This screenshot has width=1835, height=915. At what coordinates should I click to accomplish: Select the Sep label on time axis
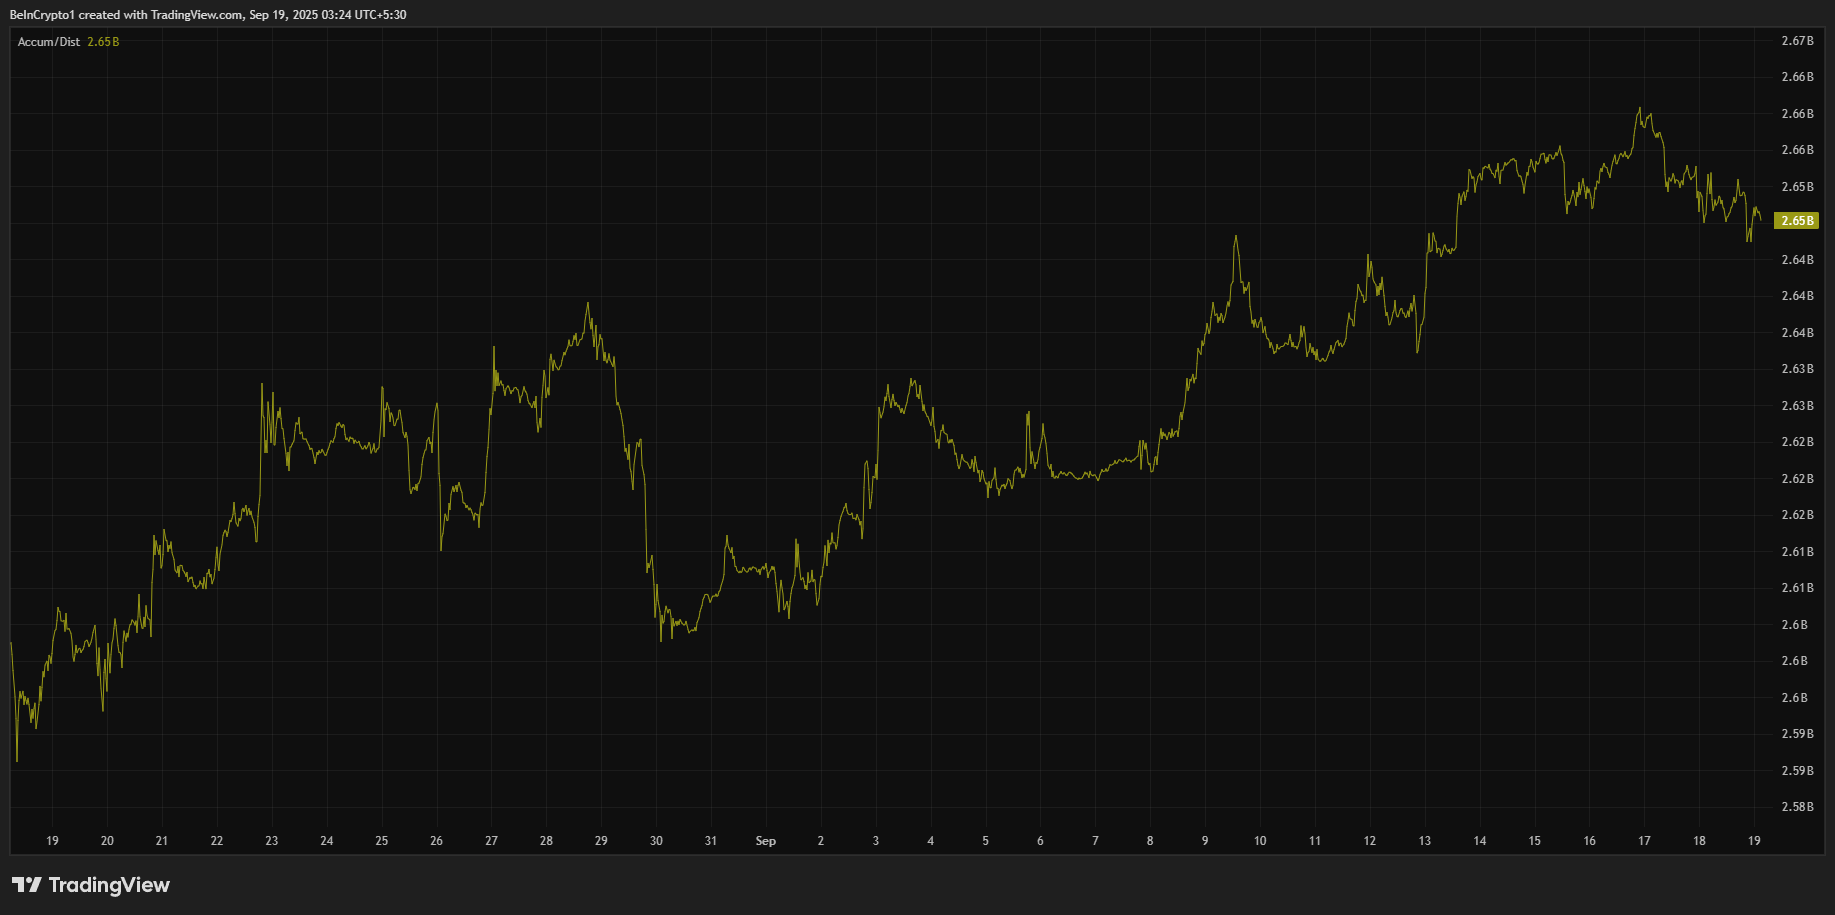[765, 841]
